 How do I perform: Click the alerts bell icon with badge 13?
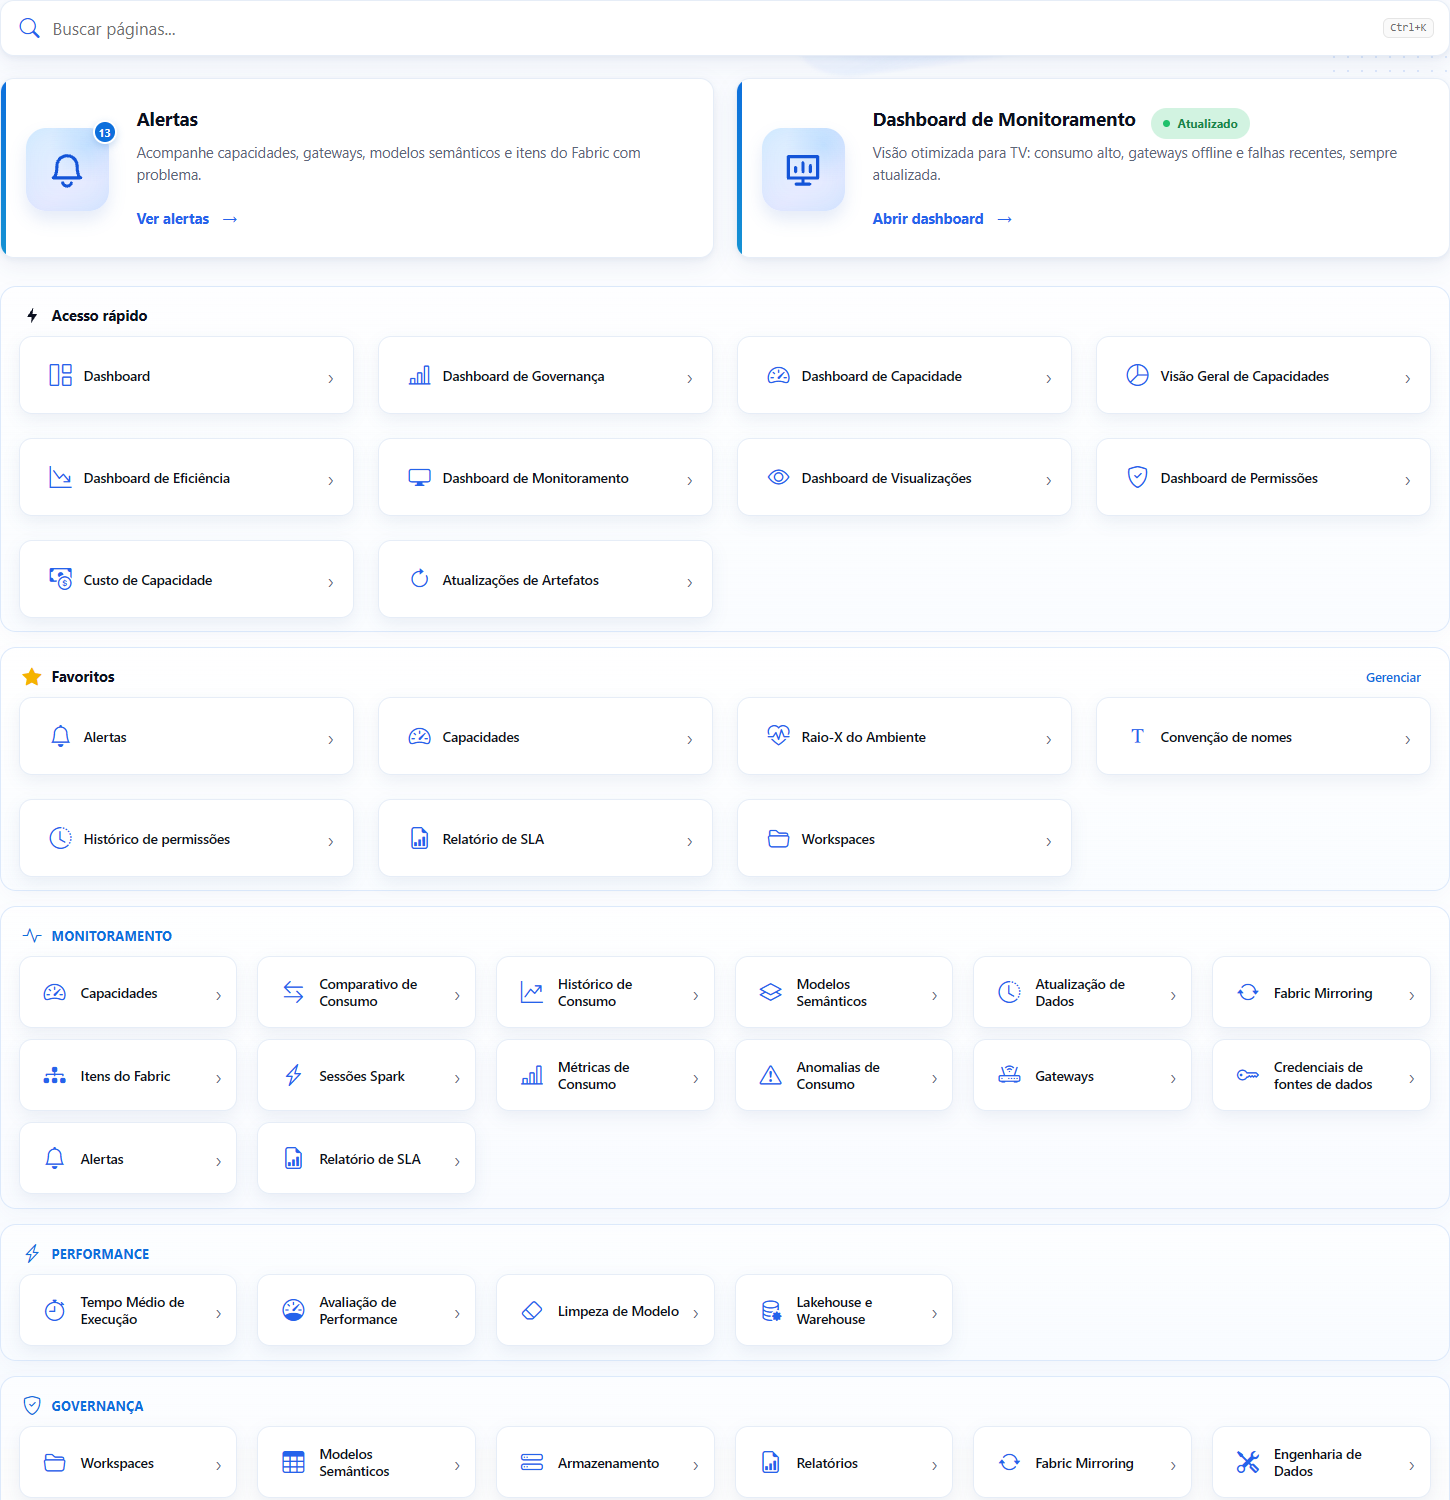click(67, 170)
